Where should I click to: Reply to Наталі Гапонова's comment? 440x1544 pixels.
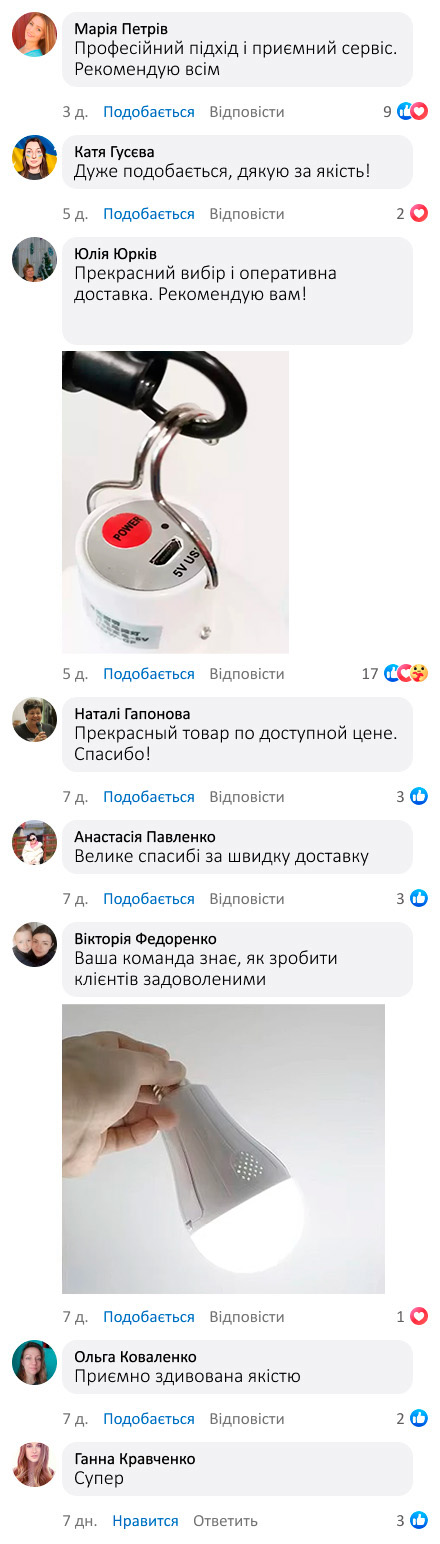click(x=247, y=797)
